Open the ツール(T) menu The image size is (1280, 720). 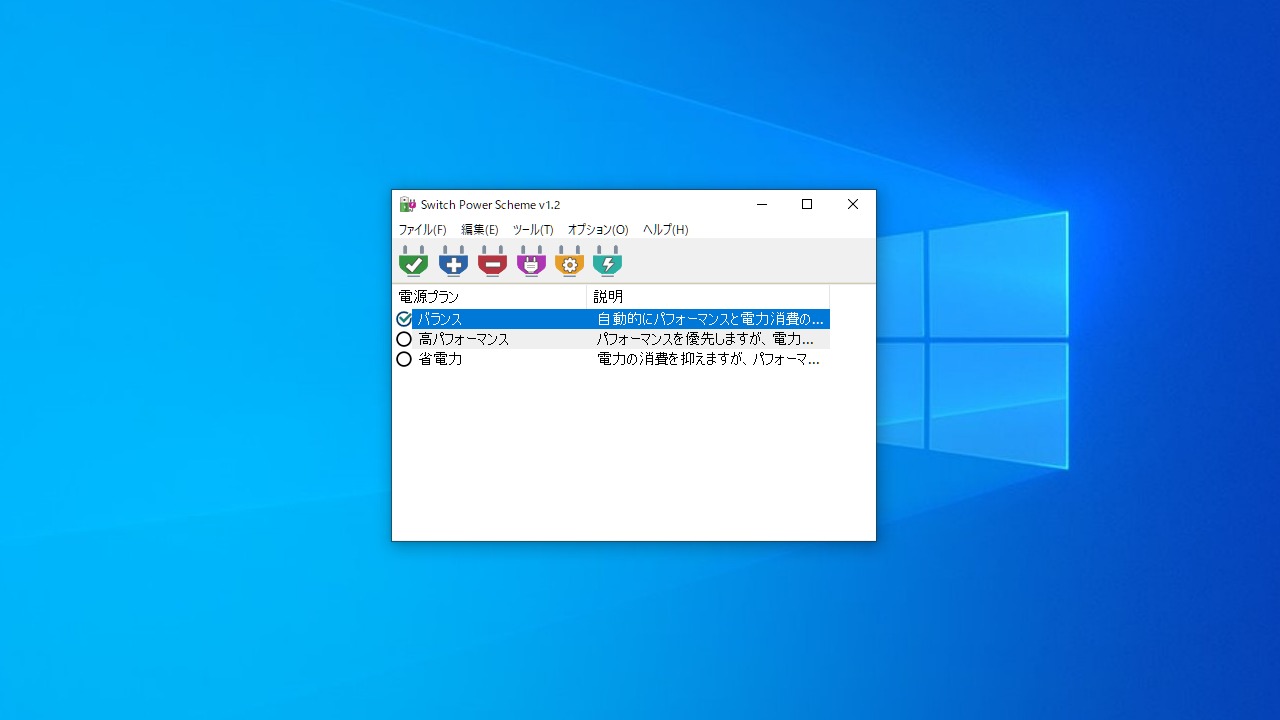pyautogui.click(x=533, y=229)
